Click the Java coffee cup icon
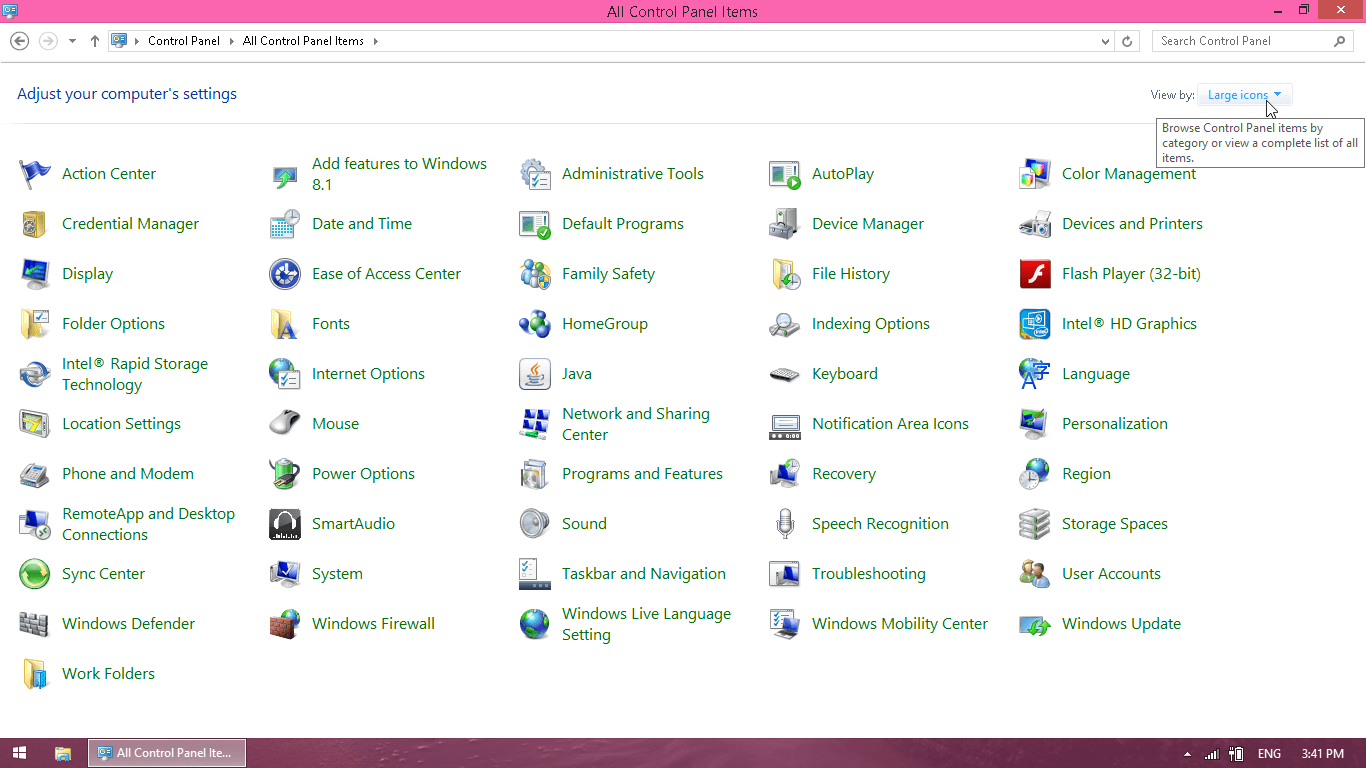The image size is (1366, 768). [535, 374]
